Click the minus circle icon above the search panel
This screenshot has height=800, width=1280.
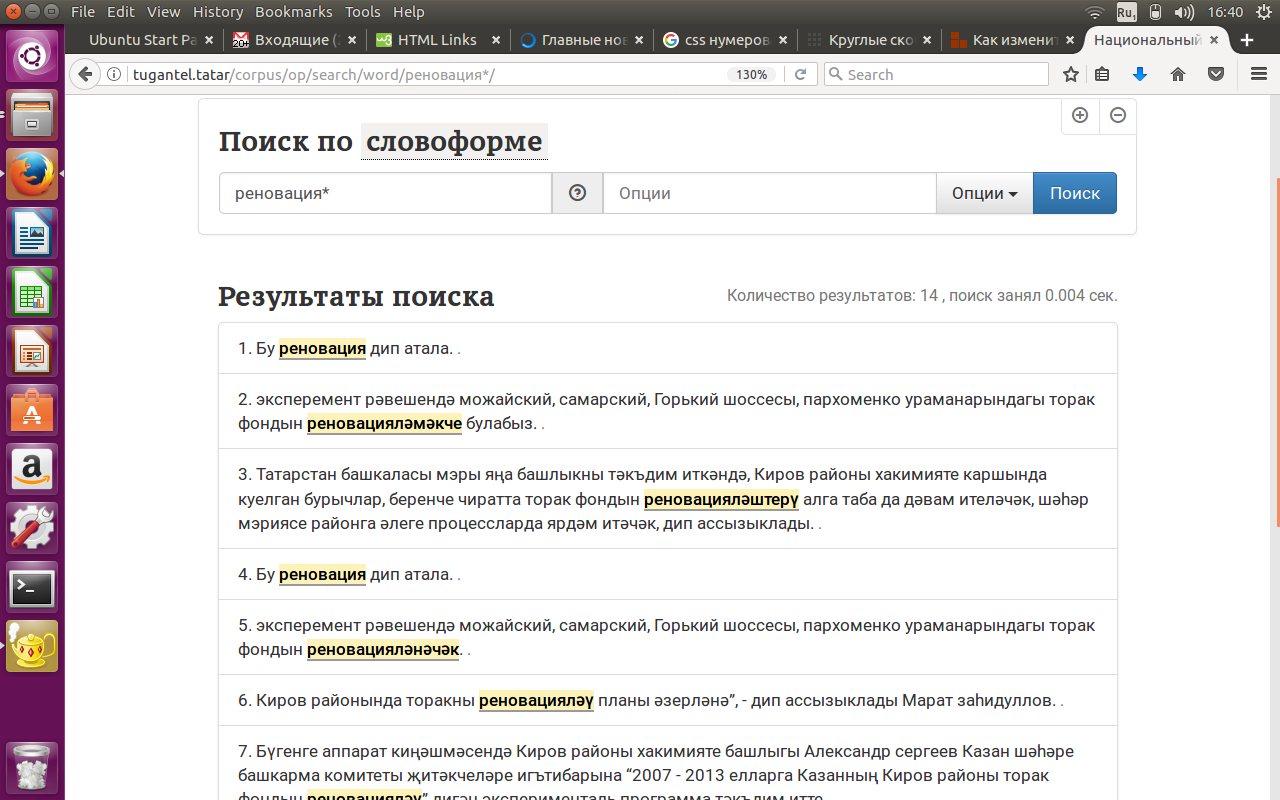(x=1117, y=115)
